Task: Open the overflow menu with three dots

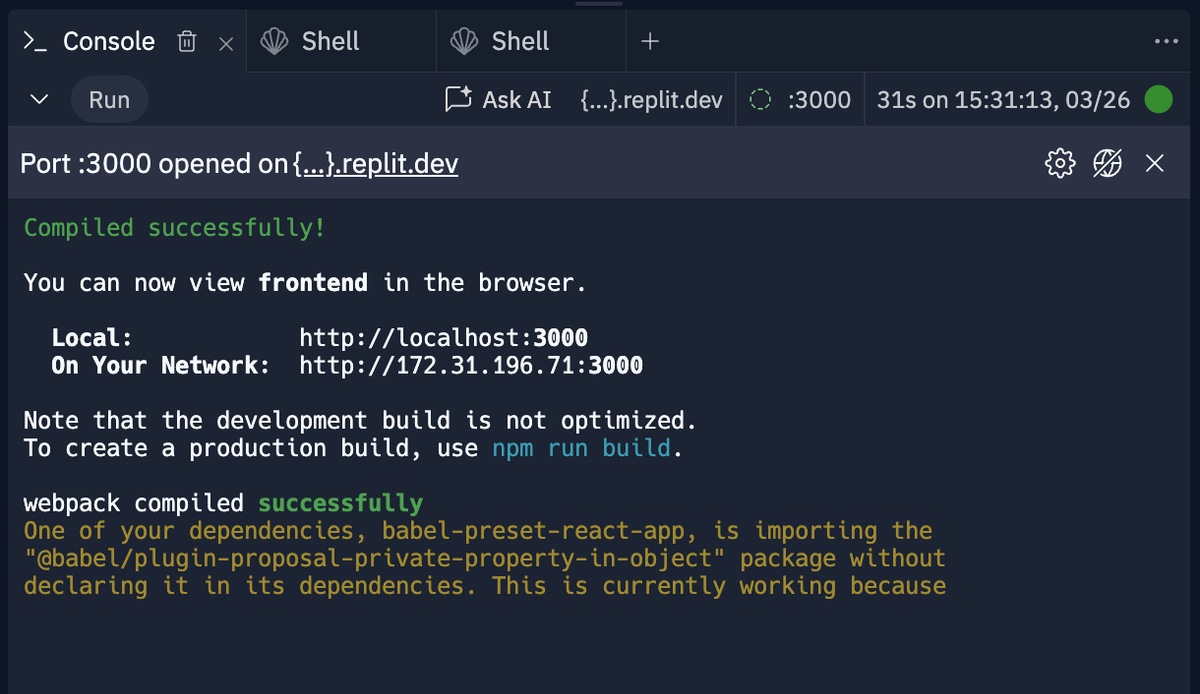Action: pyautogui.click(x=1167, y=41)
